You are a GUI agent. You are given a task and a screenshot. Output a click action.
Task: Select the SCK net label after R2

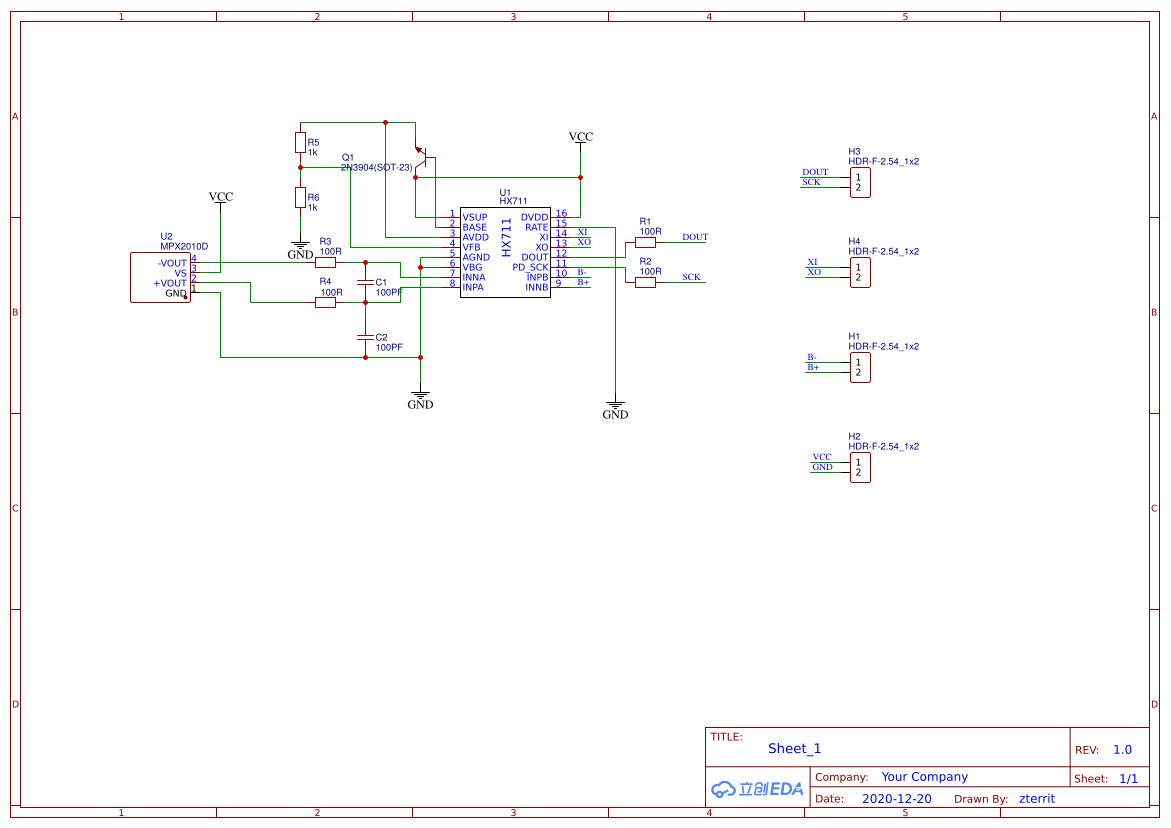click(691, 277)
